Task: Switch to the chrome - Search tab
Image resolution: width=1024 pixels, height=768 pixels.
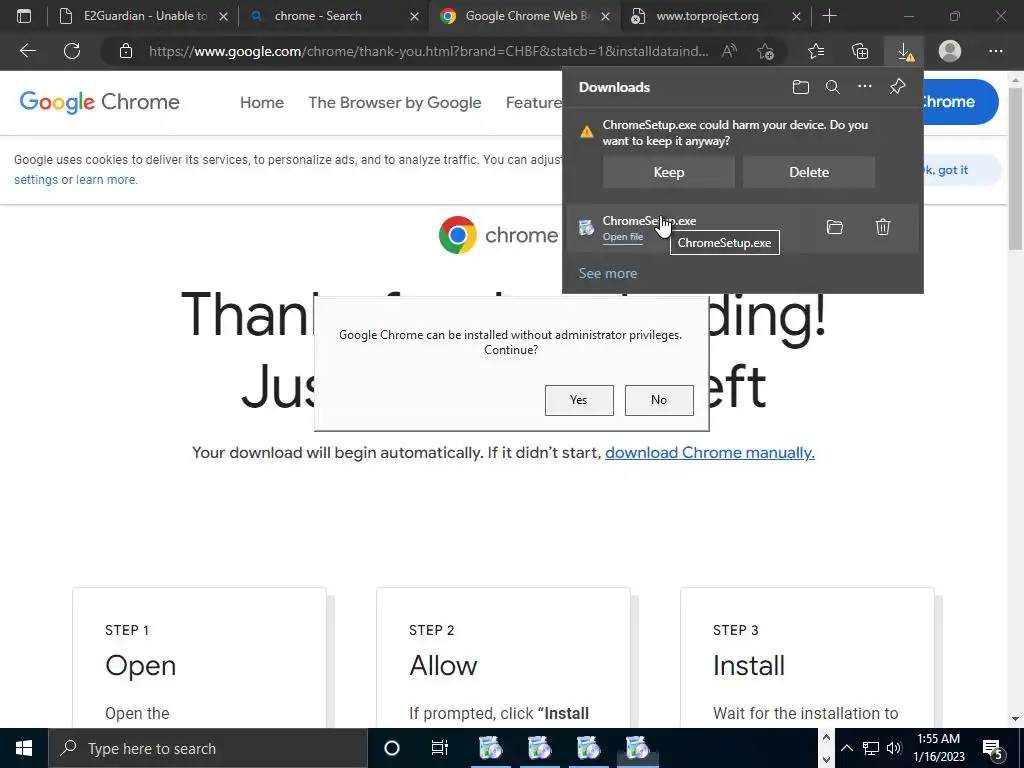Action: 333,16
